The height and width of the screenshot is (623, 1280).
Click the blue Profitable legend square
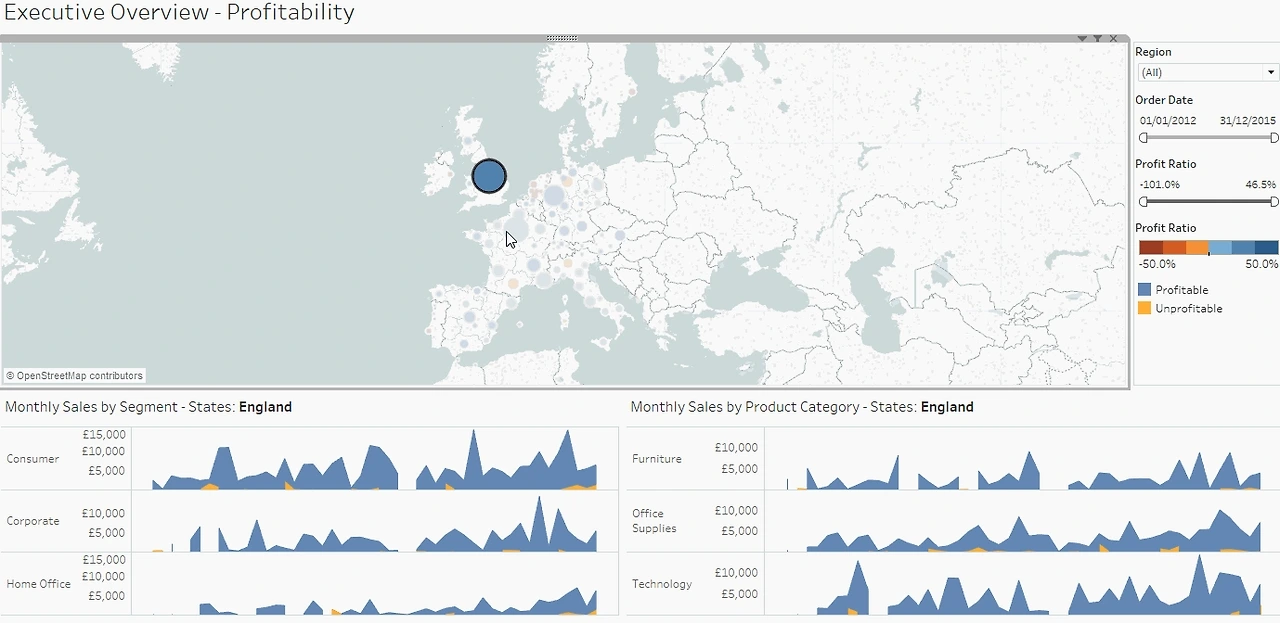click(1144, 289)
